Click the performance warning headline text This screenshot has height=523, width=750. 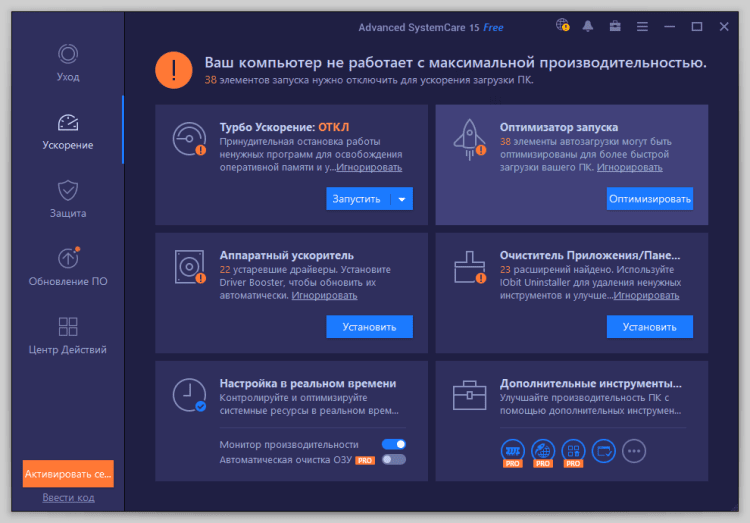pyautogui.click(x=455, y=63)
